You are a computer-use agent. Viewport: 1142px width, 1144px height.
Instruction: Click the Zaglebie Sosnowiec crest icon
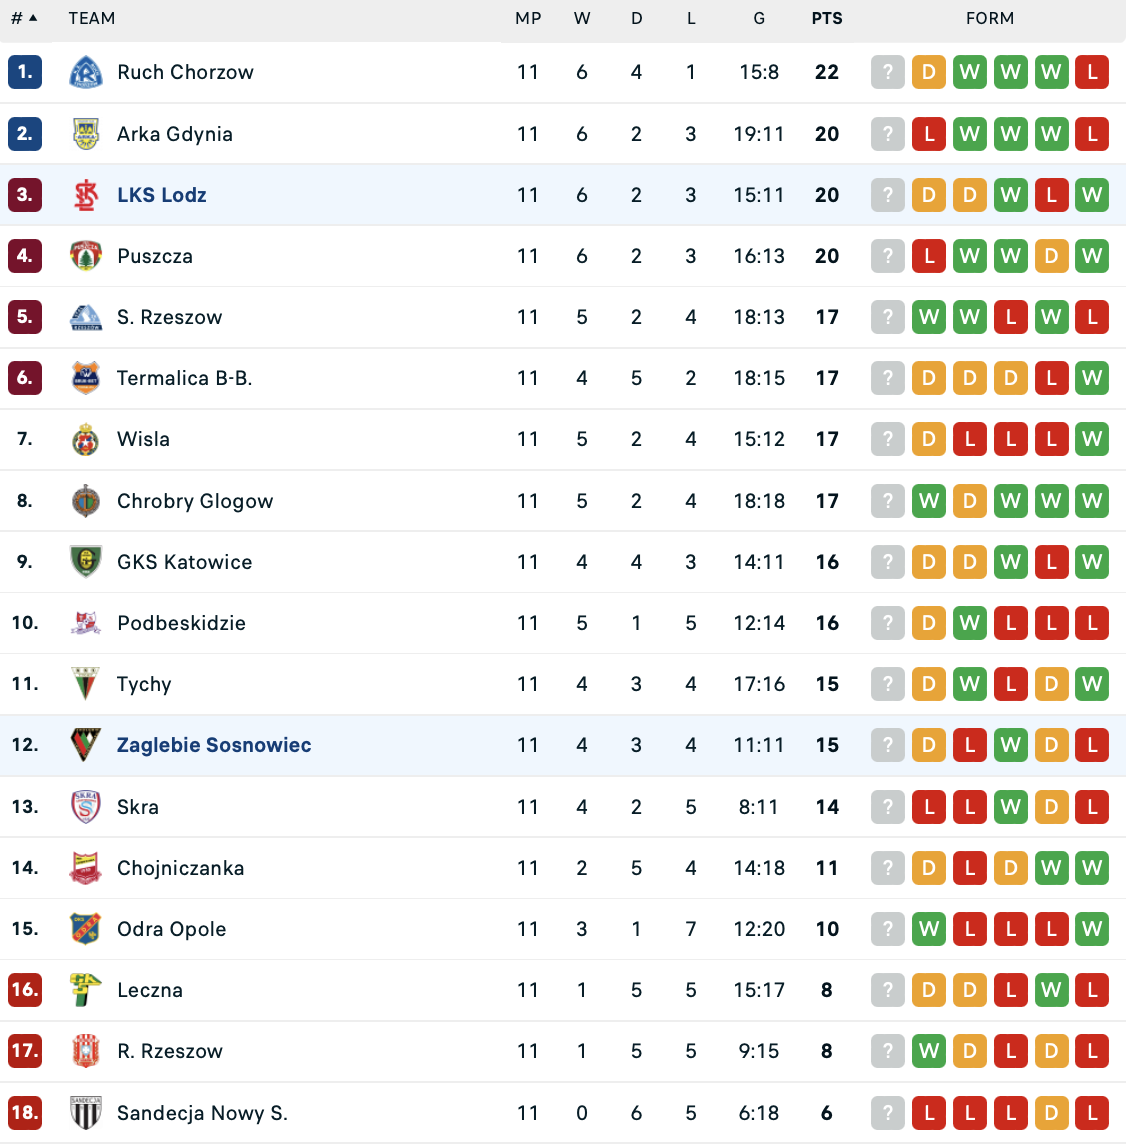(86, 745)
